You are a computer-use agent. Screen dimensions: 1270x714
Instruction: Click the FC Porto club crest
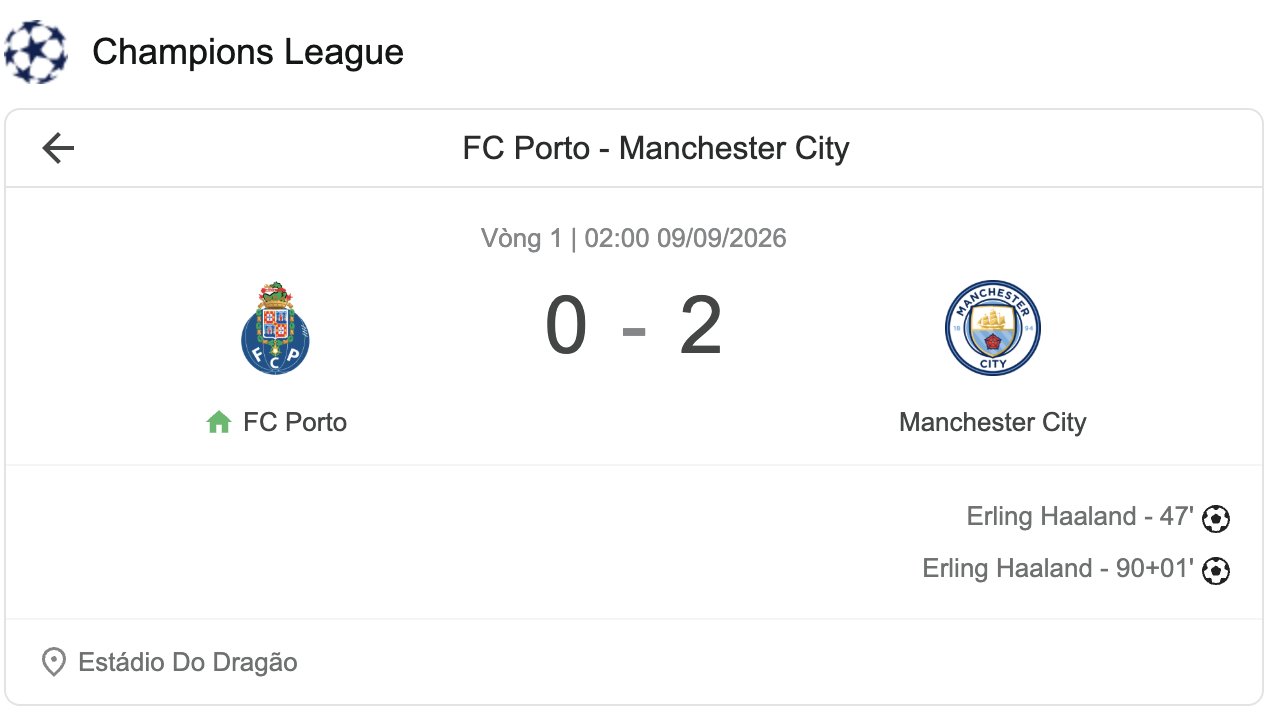pos(276,328)
